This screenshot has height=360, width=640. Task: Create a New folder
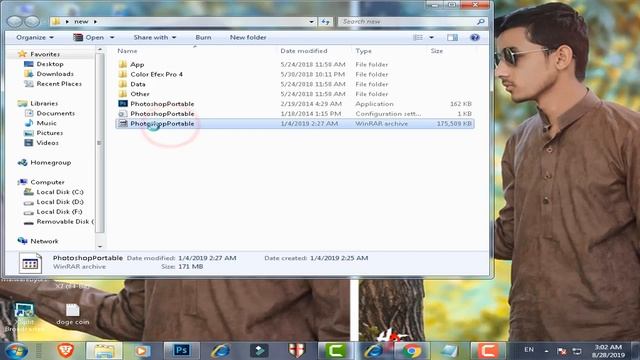pos(248,38)
